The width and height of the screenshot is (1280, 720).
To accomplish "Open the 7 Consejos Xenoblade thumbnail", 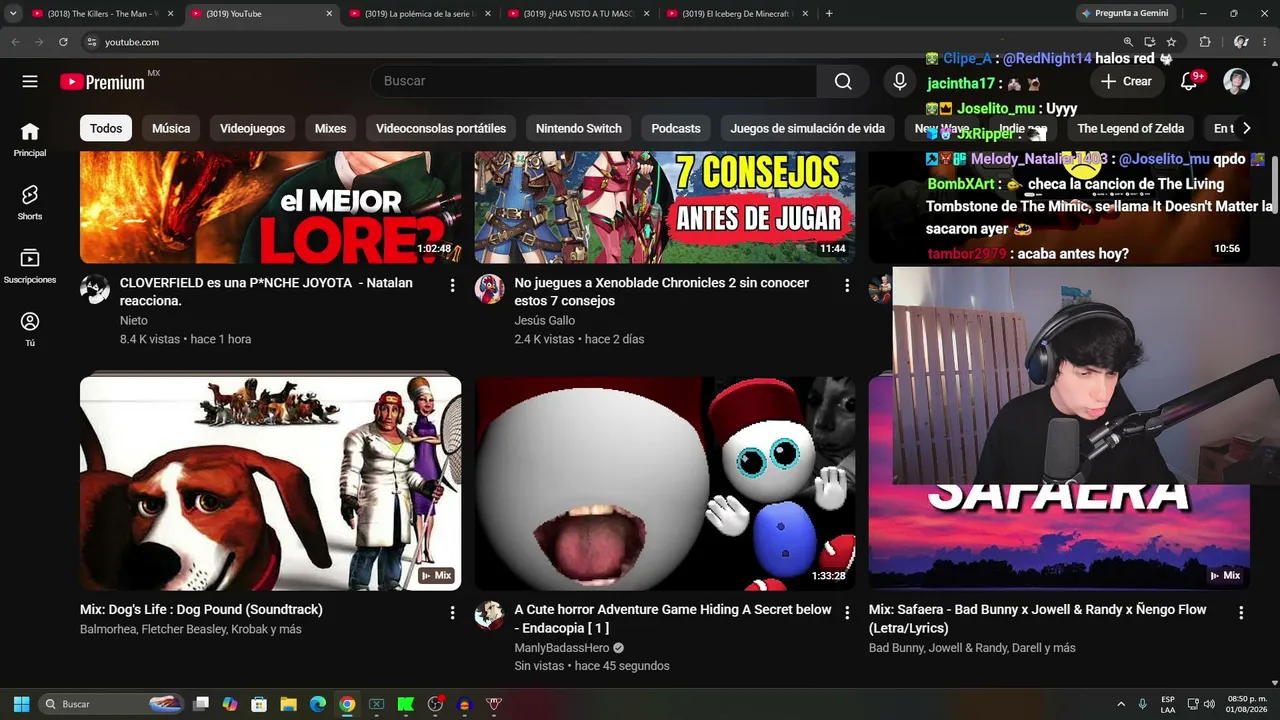I will [665, 207].
